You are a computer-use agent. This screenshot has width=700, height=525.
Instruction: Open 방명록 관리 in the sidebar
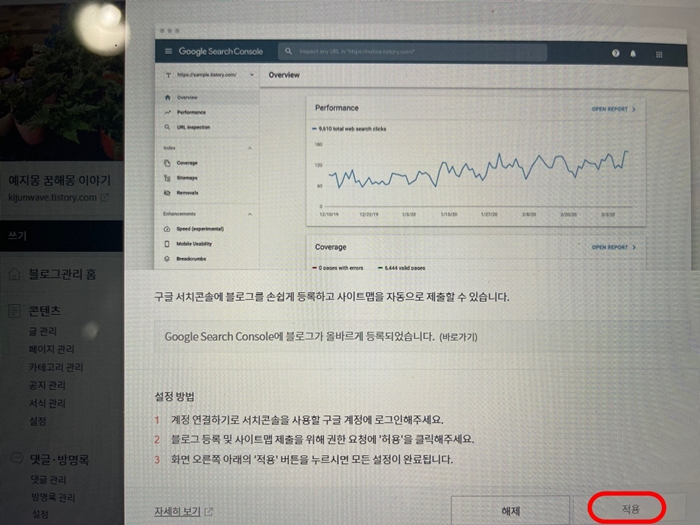pyautogui.click(x=53, y=497)
